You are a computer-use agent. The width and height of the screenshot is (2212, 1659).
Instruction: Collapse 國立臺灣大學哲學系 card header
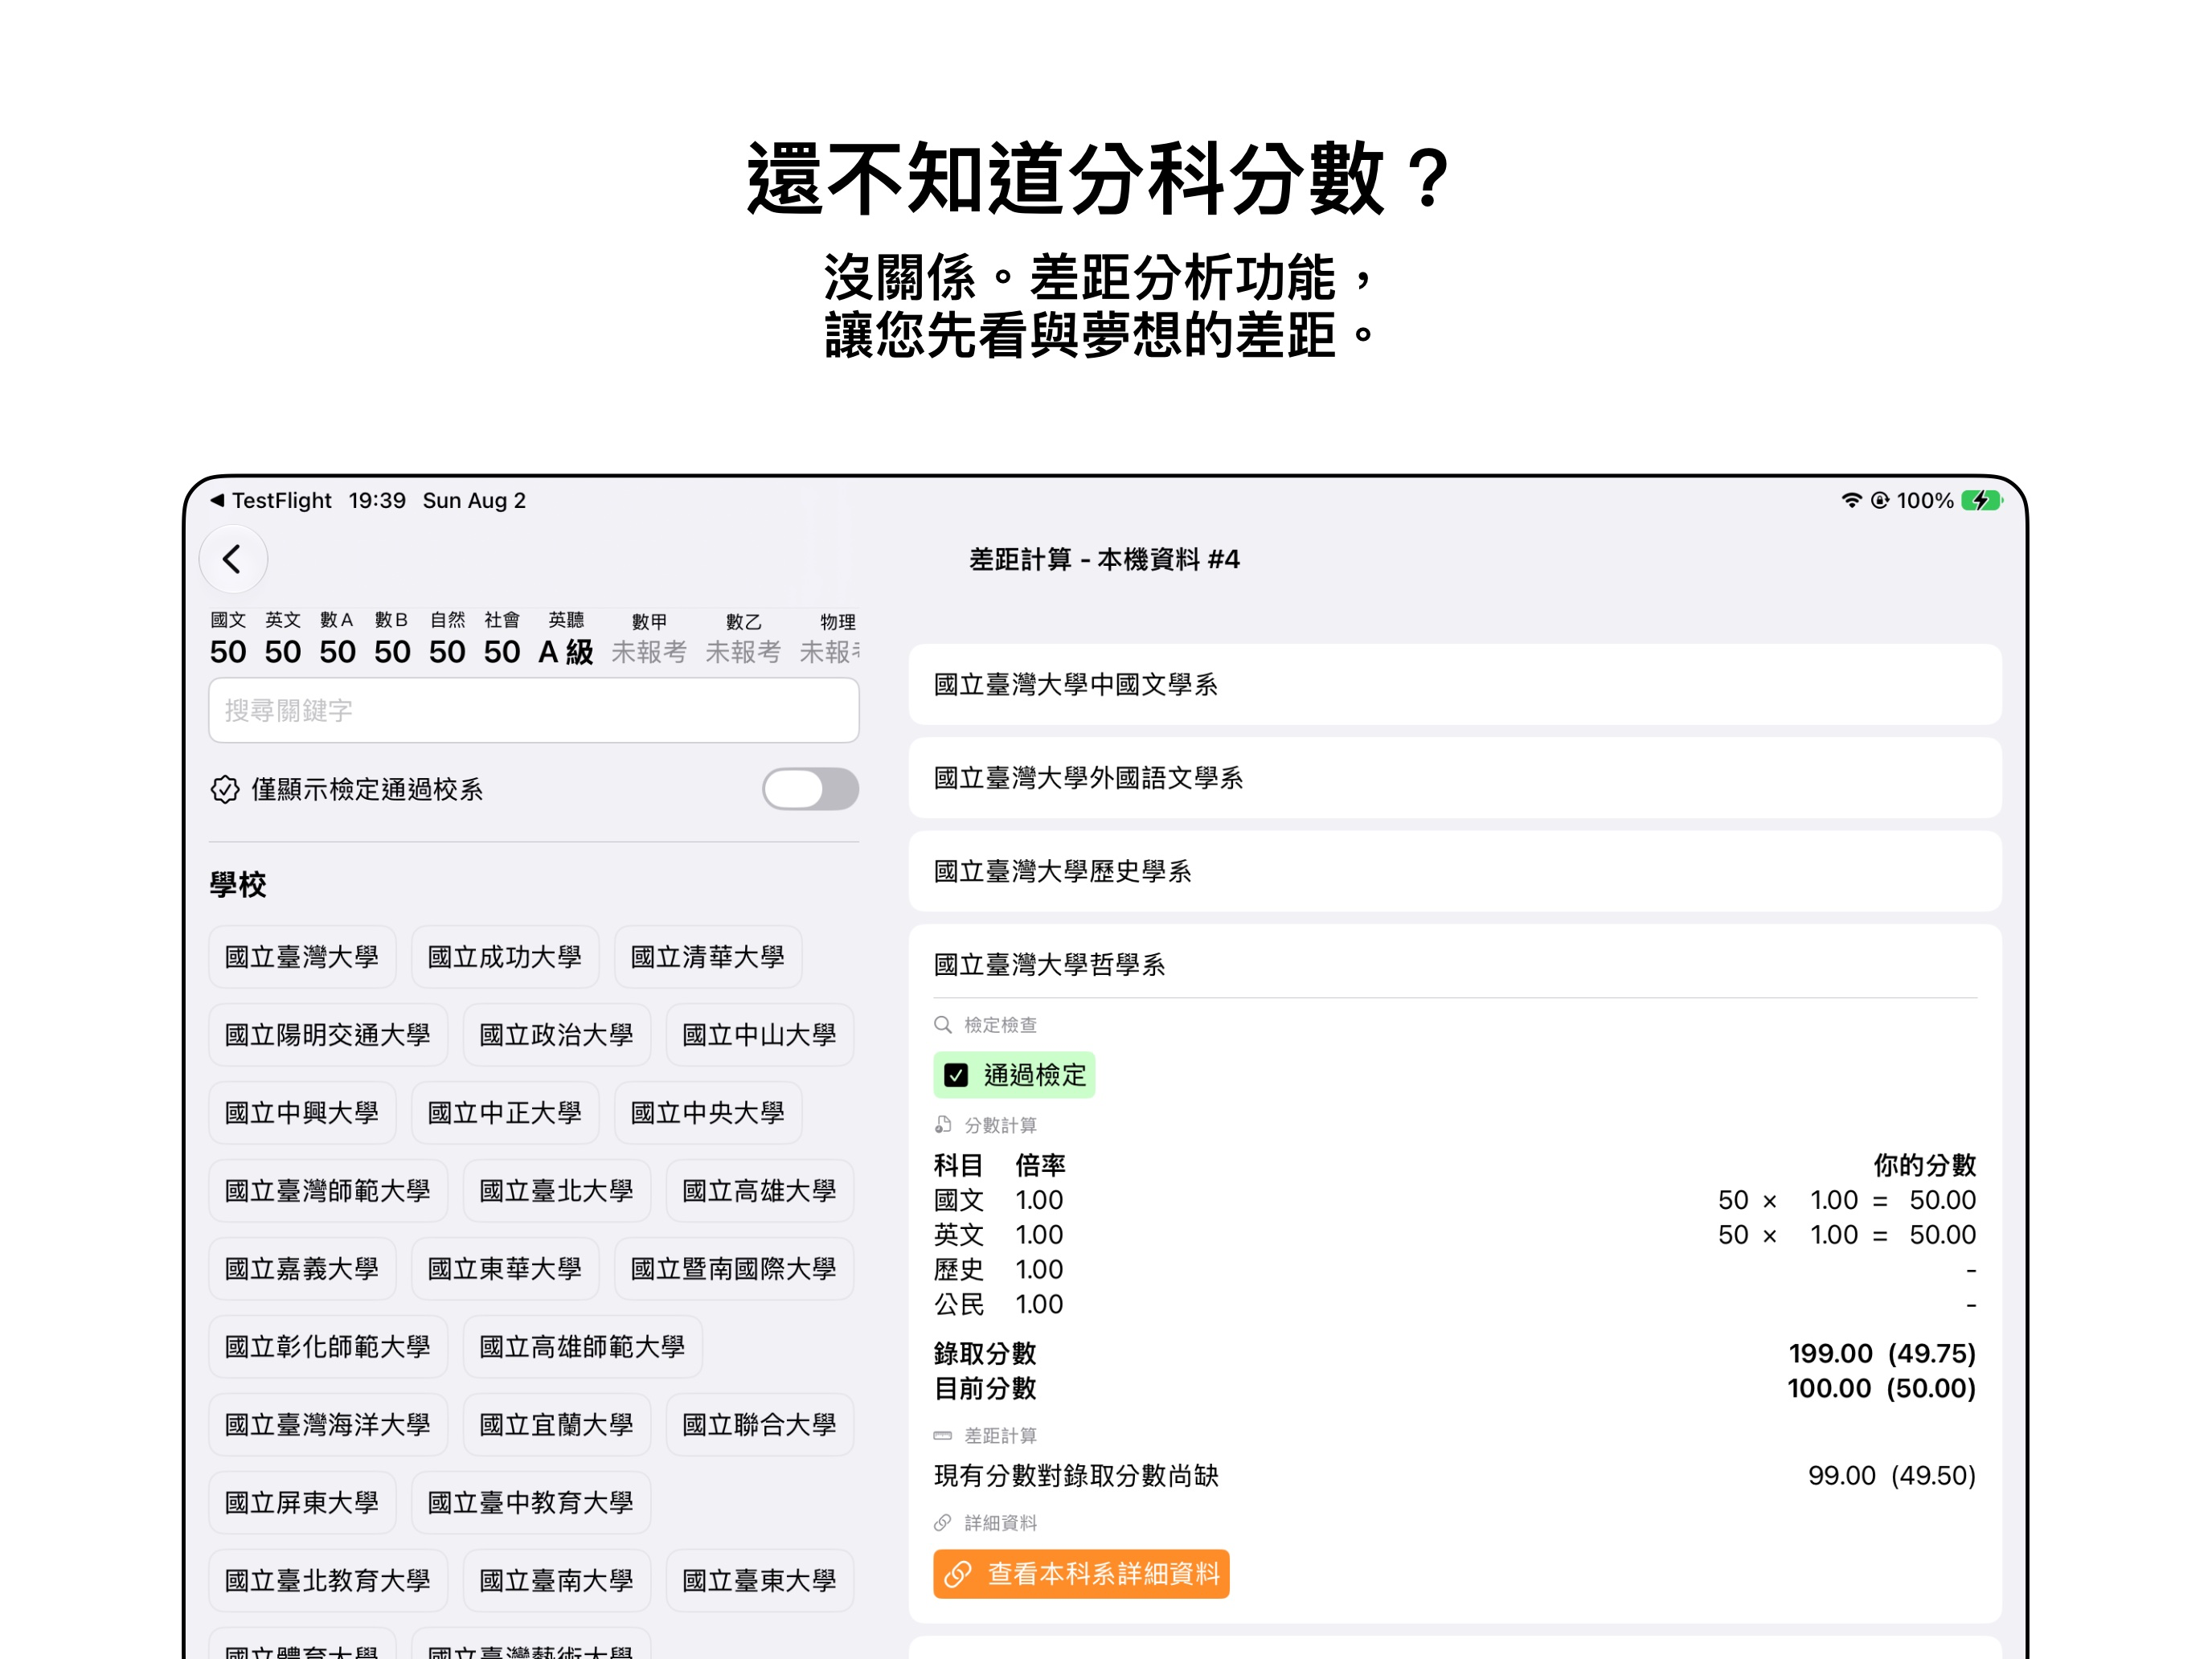[x=1455, y=964]
